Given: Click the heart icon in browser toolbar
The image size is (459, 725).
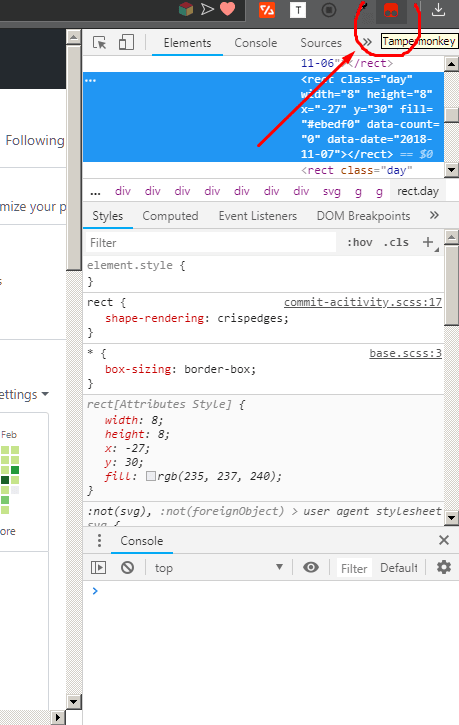Looking at the screenshot, I should pos(227,9).
